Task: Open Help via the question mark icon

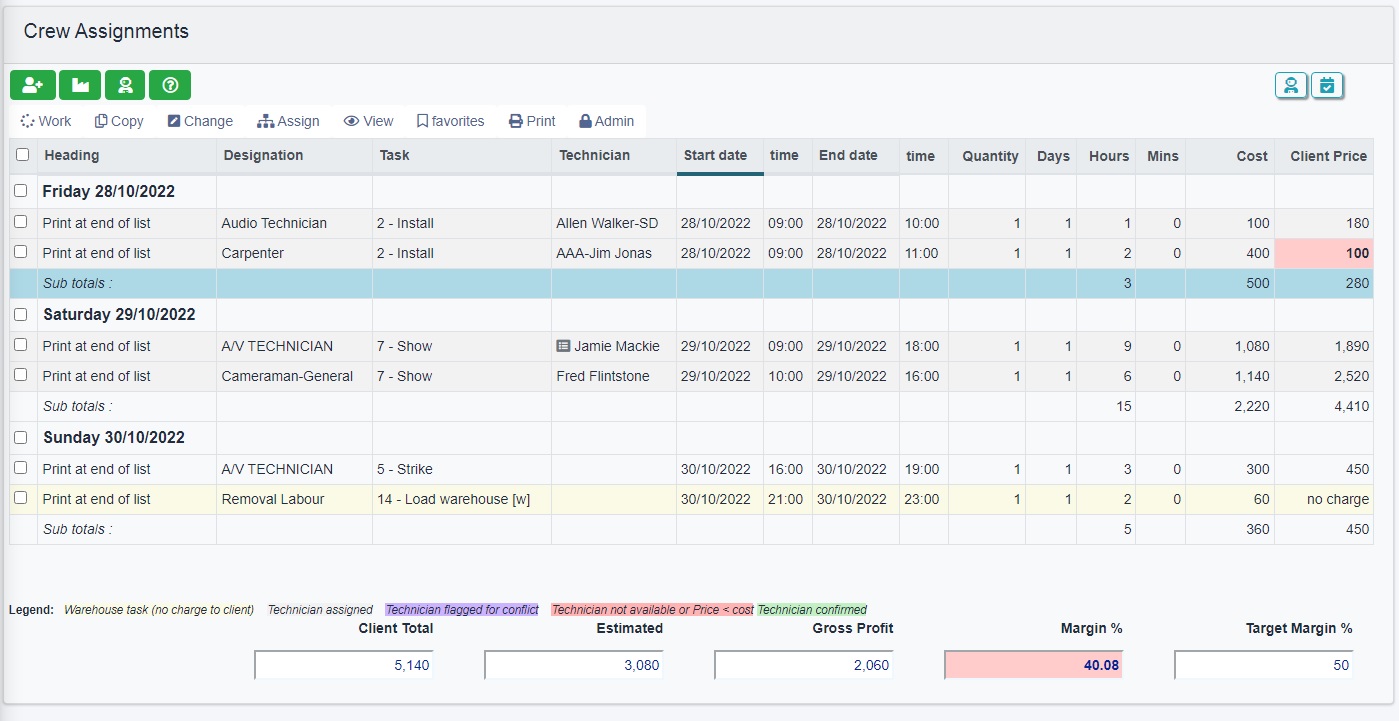Action: point(169,85)
